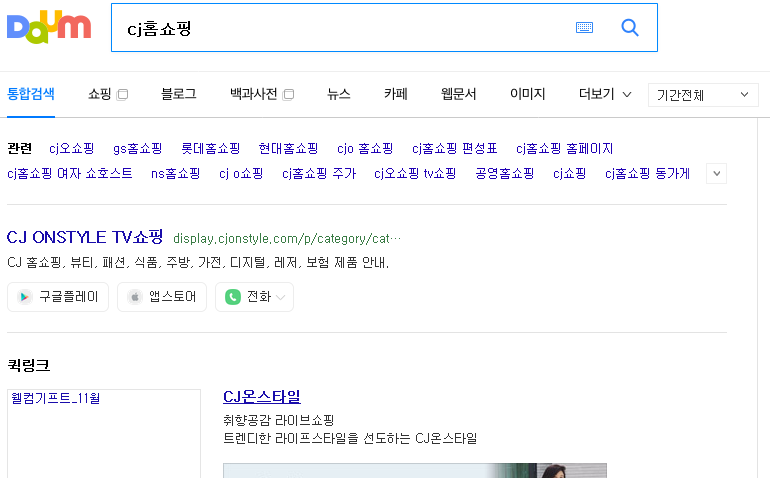770x478 pixels.
Task: Open related search 롯데홈쇼핑
Action: (x=211, y=148)
